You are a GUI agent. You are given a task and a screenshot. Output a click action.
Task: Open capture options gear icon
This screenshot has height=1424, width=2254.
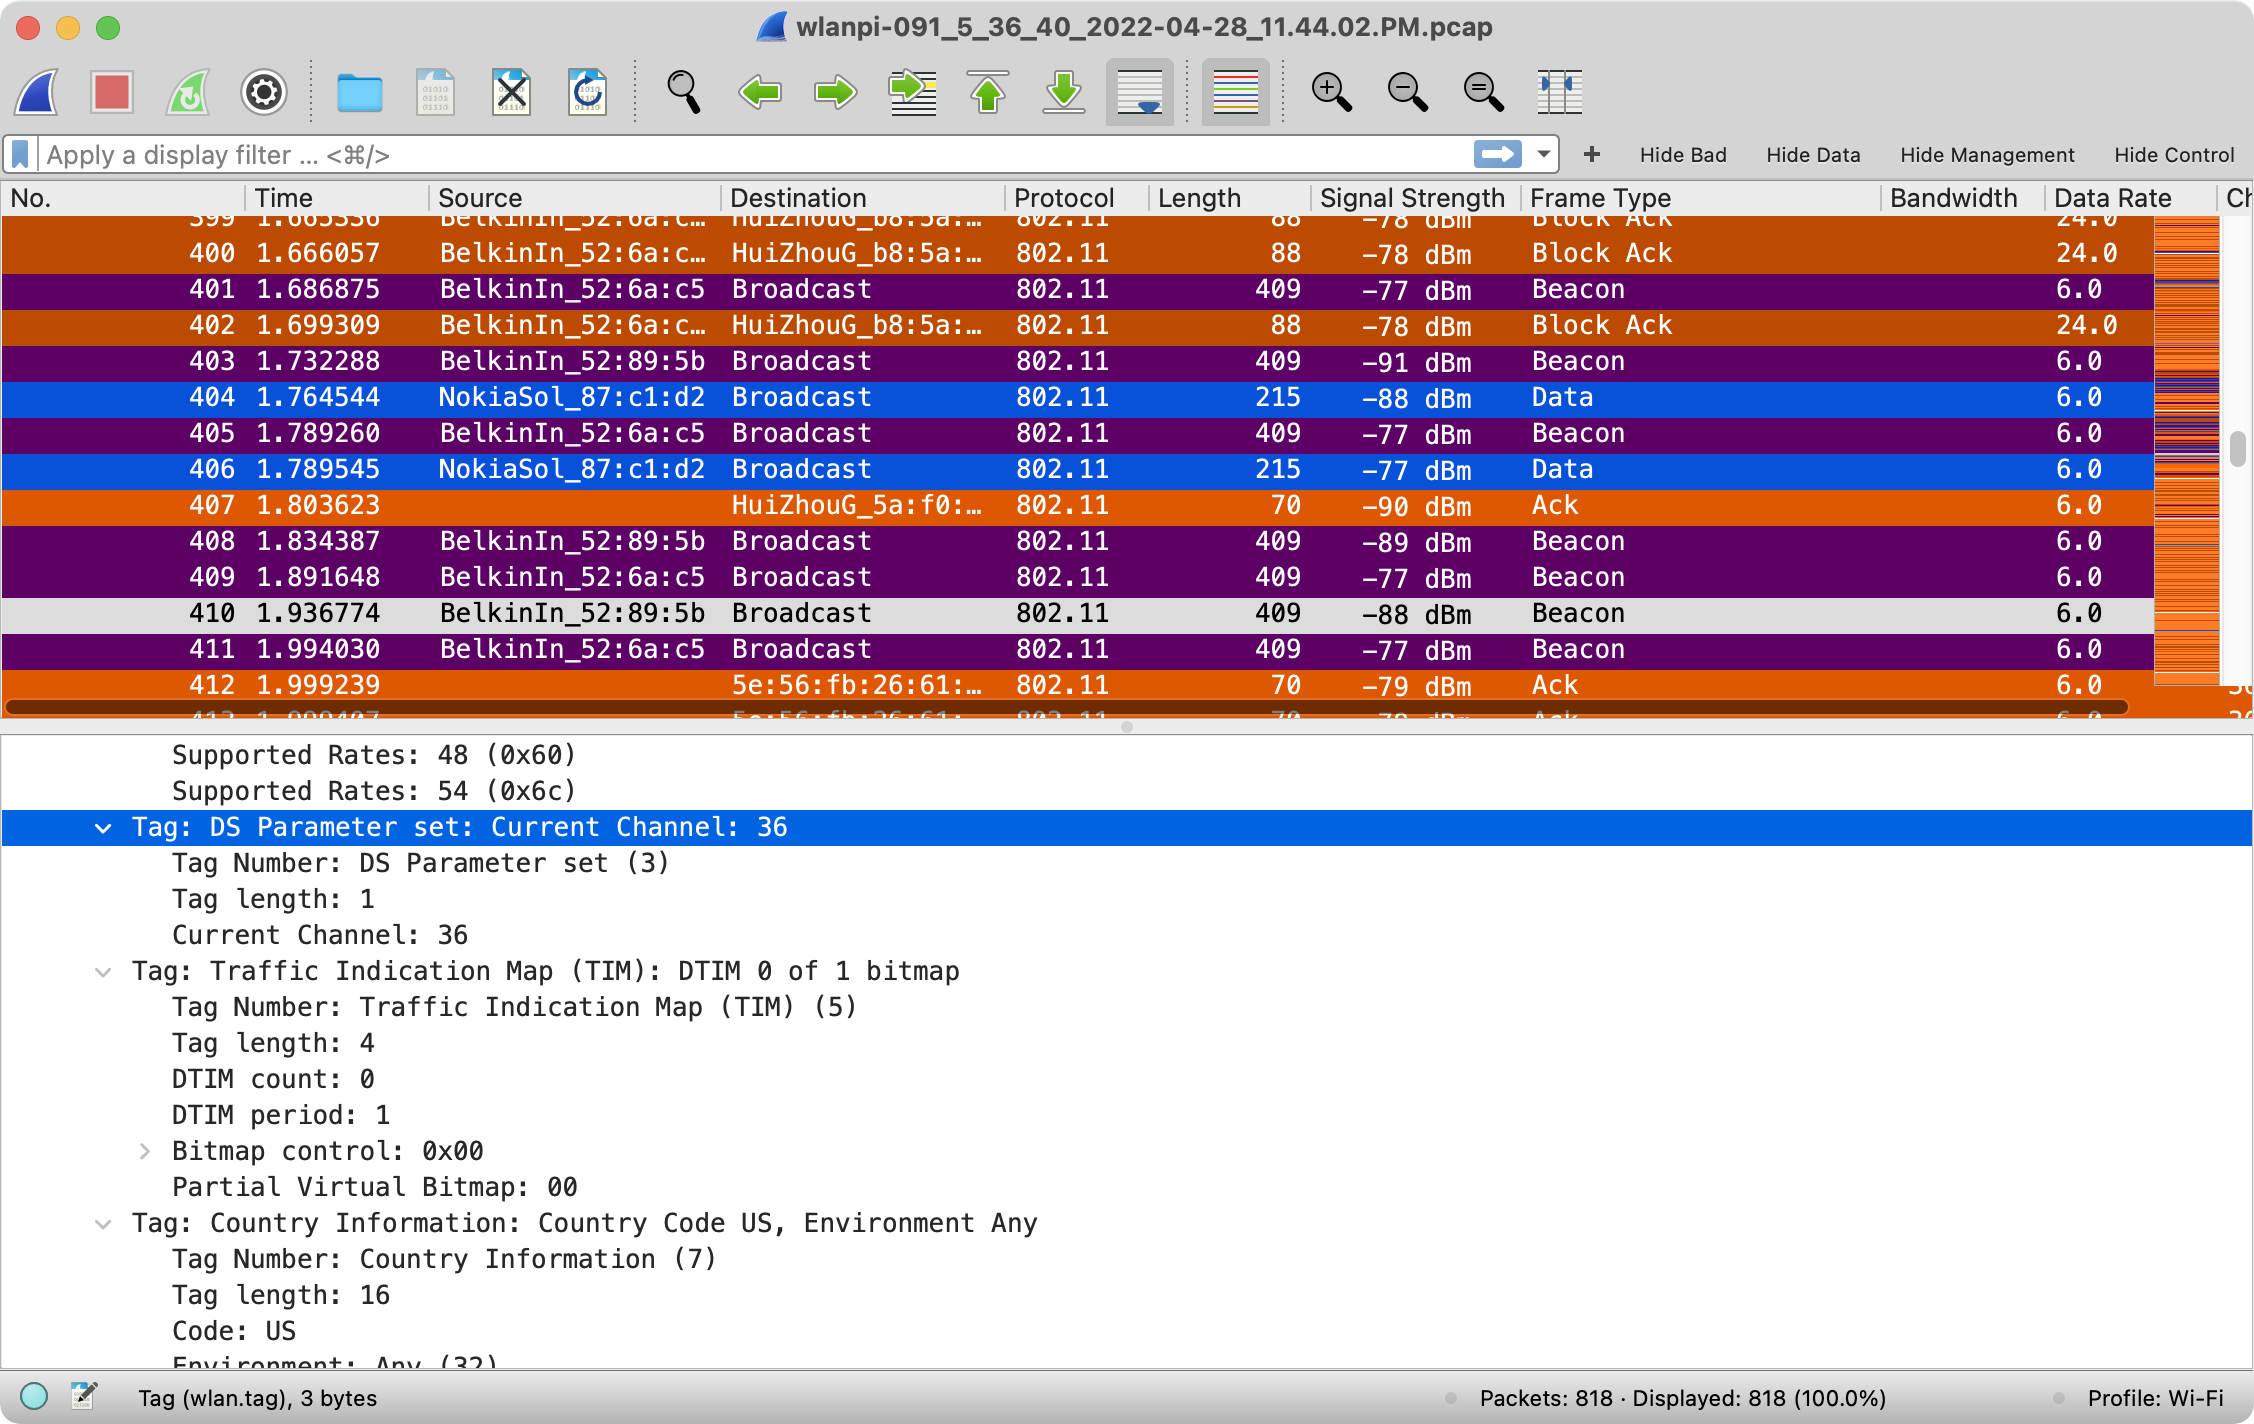click(264, 92)
